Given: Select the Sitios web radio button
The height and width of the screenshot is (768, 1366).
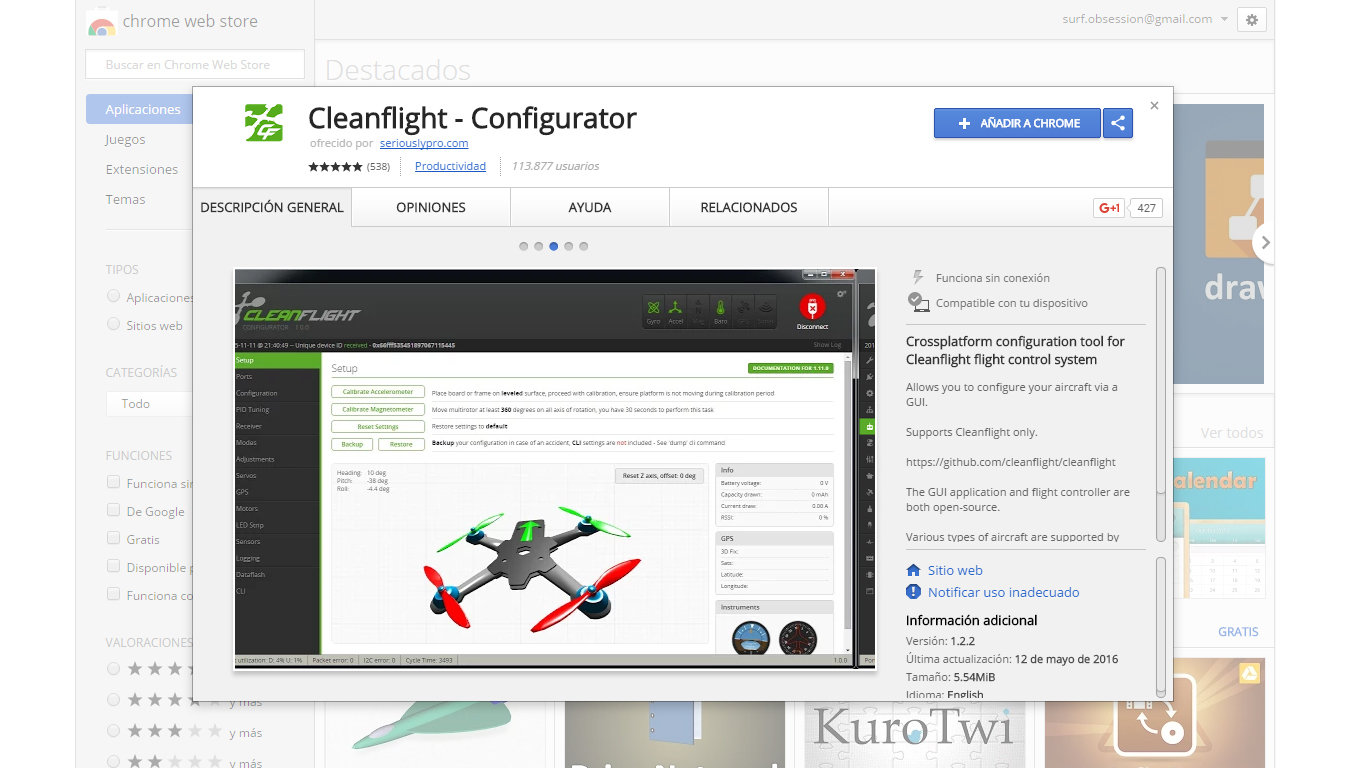Looking at the screenshot, I should 113,324.
